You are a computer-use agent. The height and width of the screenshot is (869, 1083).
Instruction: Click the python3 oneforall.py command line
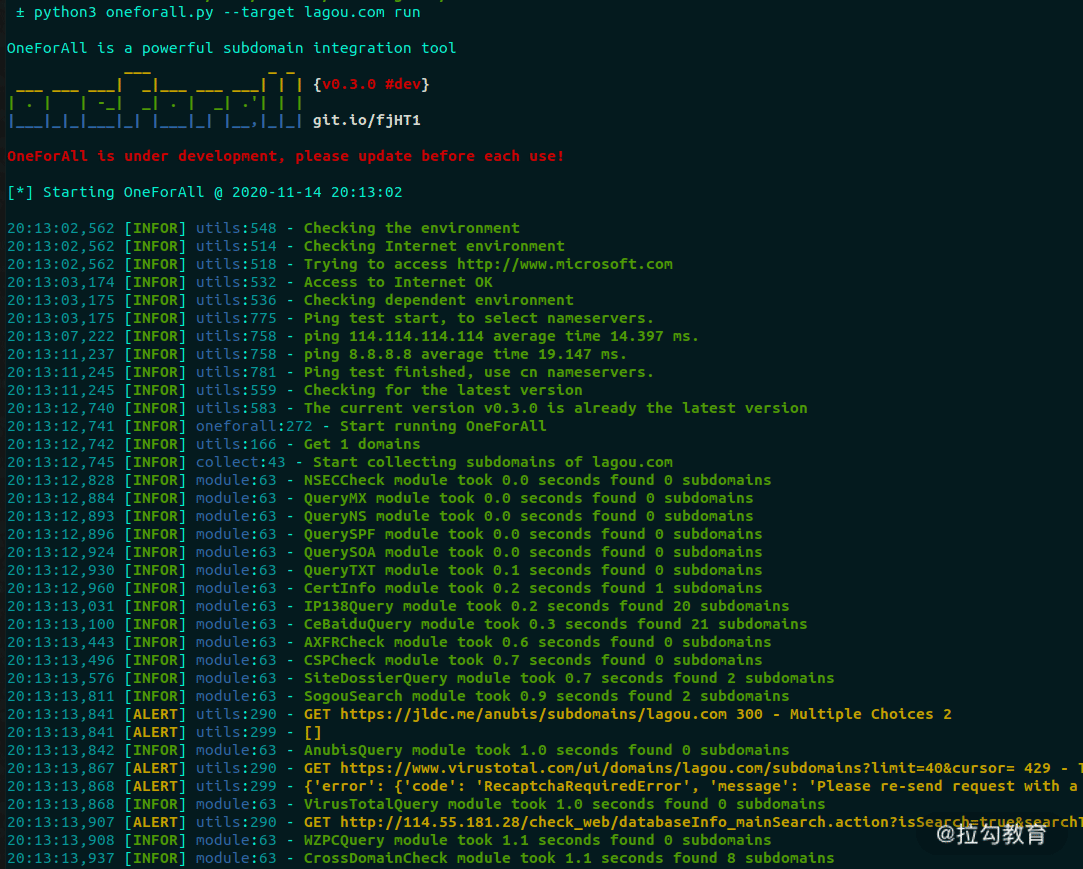pos(218,12)
